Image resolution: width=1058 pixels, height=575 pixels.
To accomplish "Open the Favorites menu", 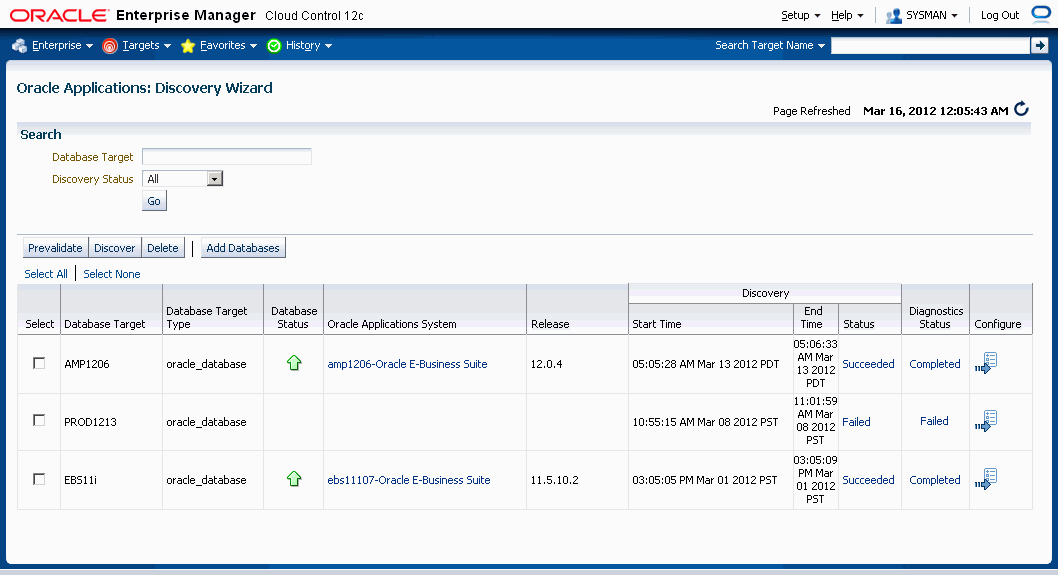I will click(x=228, y=45).
